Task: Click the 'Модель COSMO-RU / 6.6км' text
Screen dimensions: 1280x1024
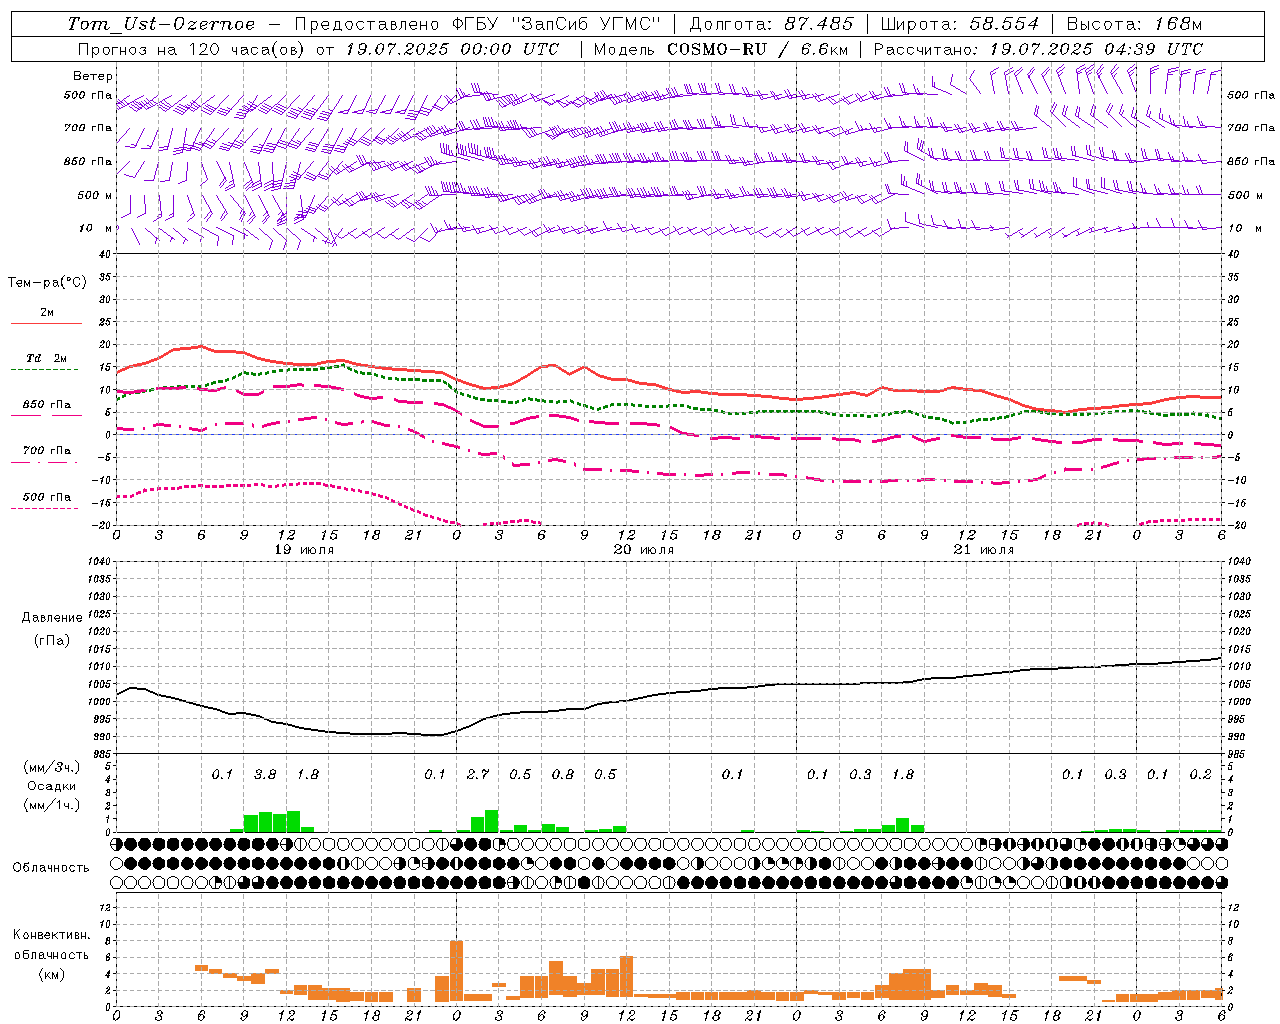Action: (x=719, y=49)
